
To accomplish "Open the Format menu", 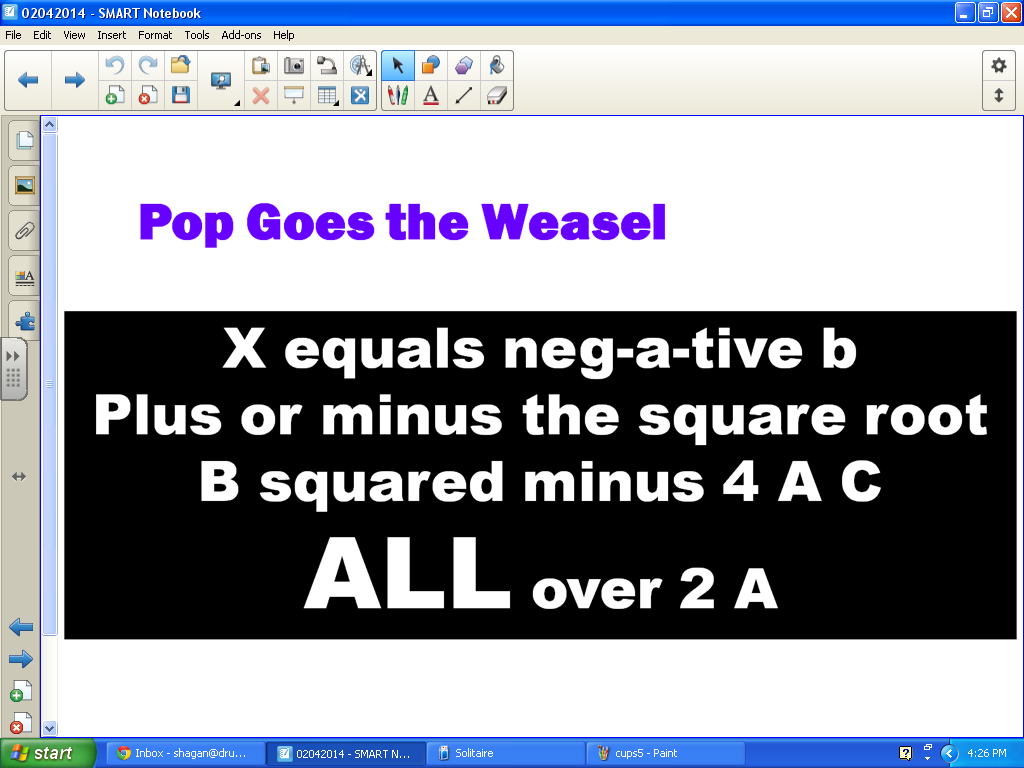I will [x=154, y=35].
